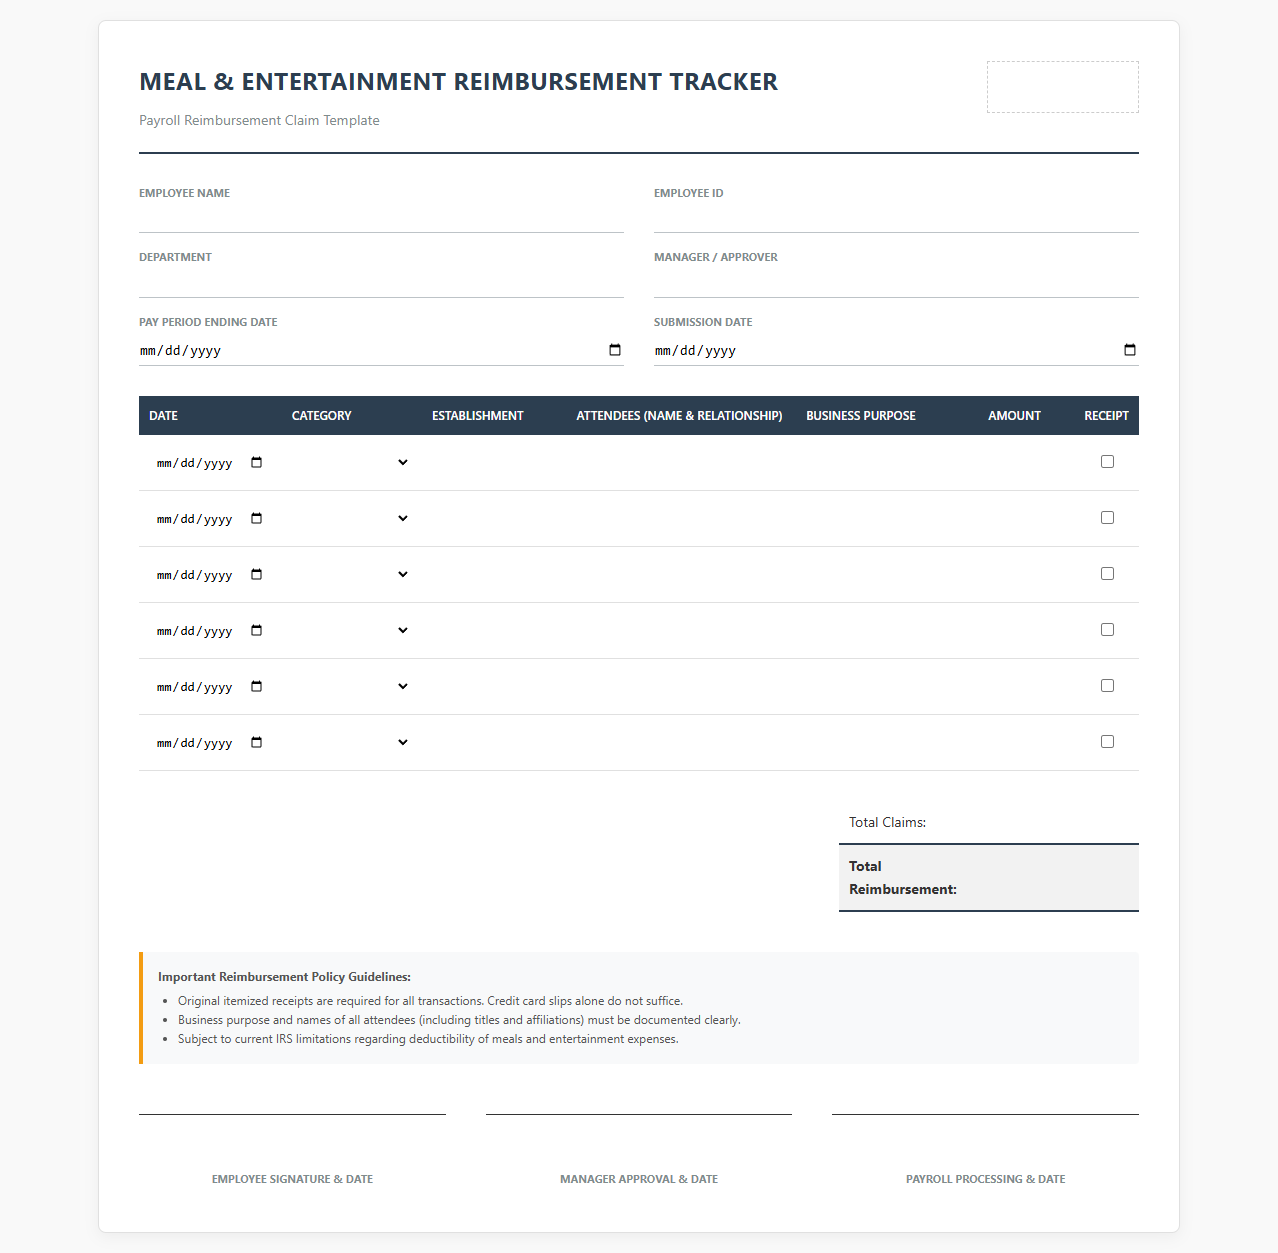Click the Meal & Entertainment Reimbursement Tracker title

458,82
